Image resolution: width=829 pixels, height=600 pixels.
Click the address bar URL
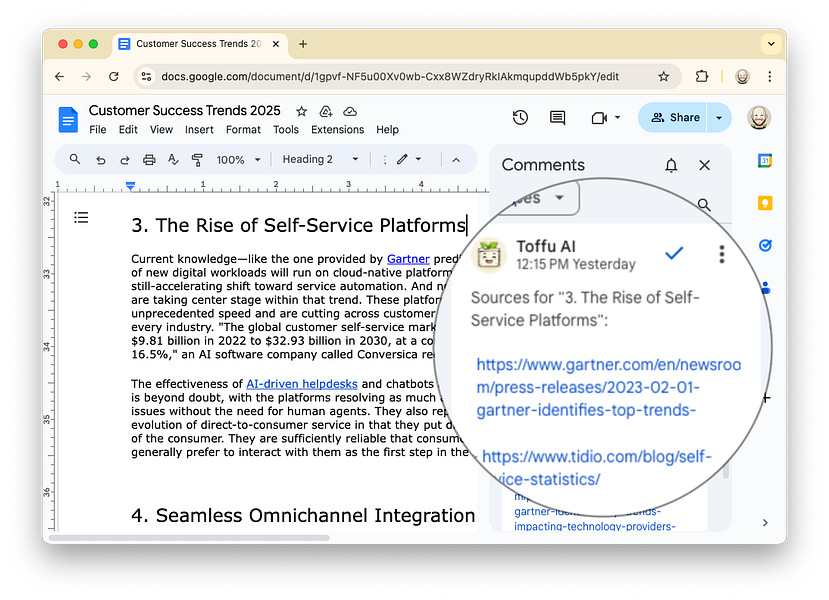[x=390, y=77]
